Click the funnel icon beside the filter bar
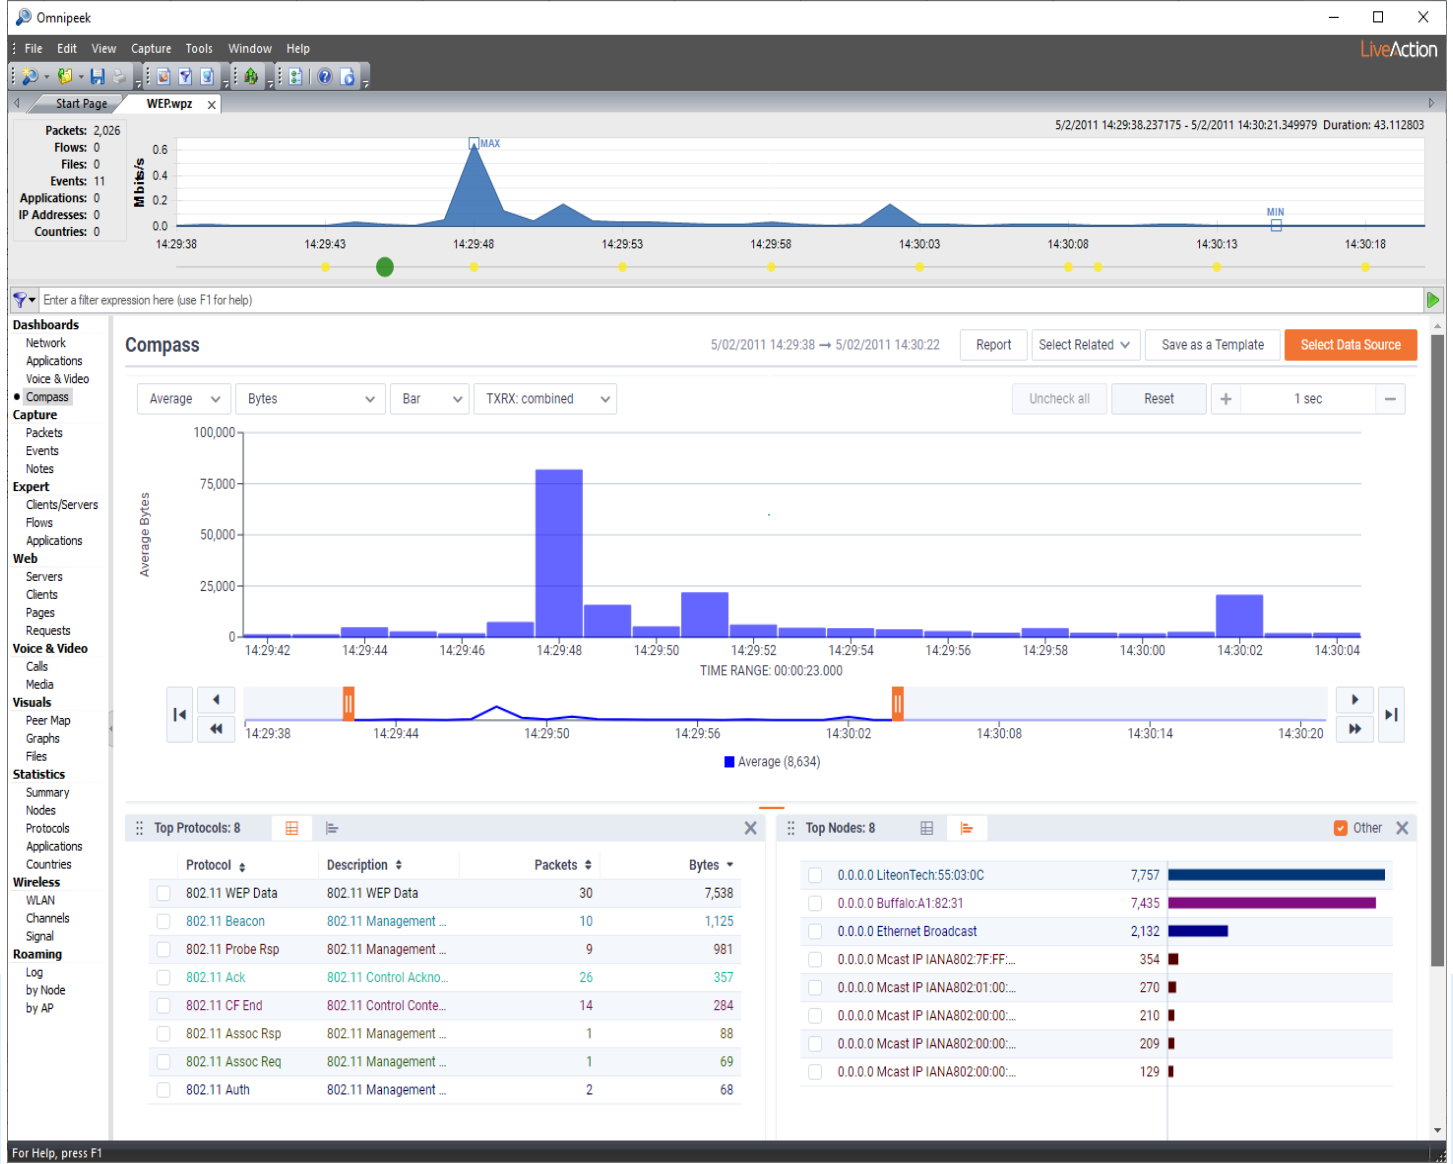This screenshot has height=1164, width=1453. tap(19, 299)
